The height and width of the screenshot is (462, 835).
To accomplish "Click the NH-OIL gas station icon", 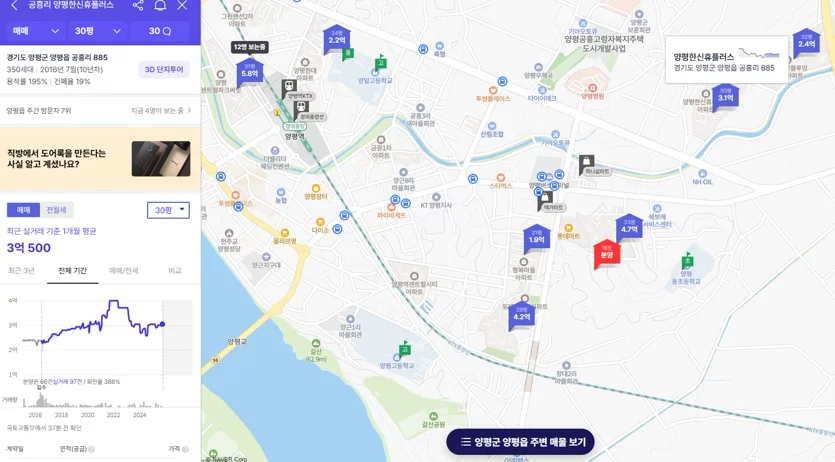I will click(x=702, y=174).
